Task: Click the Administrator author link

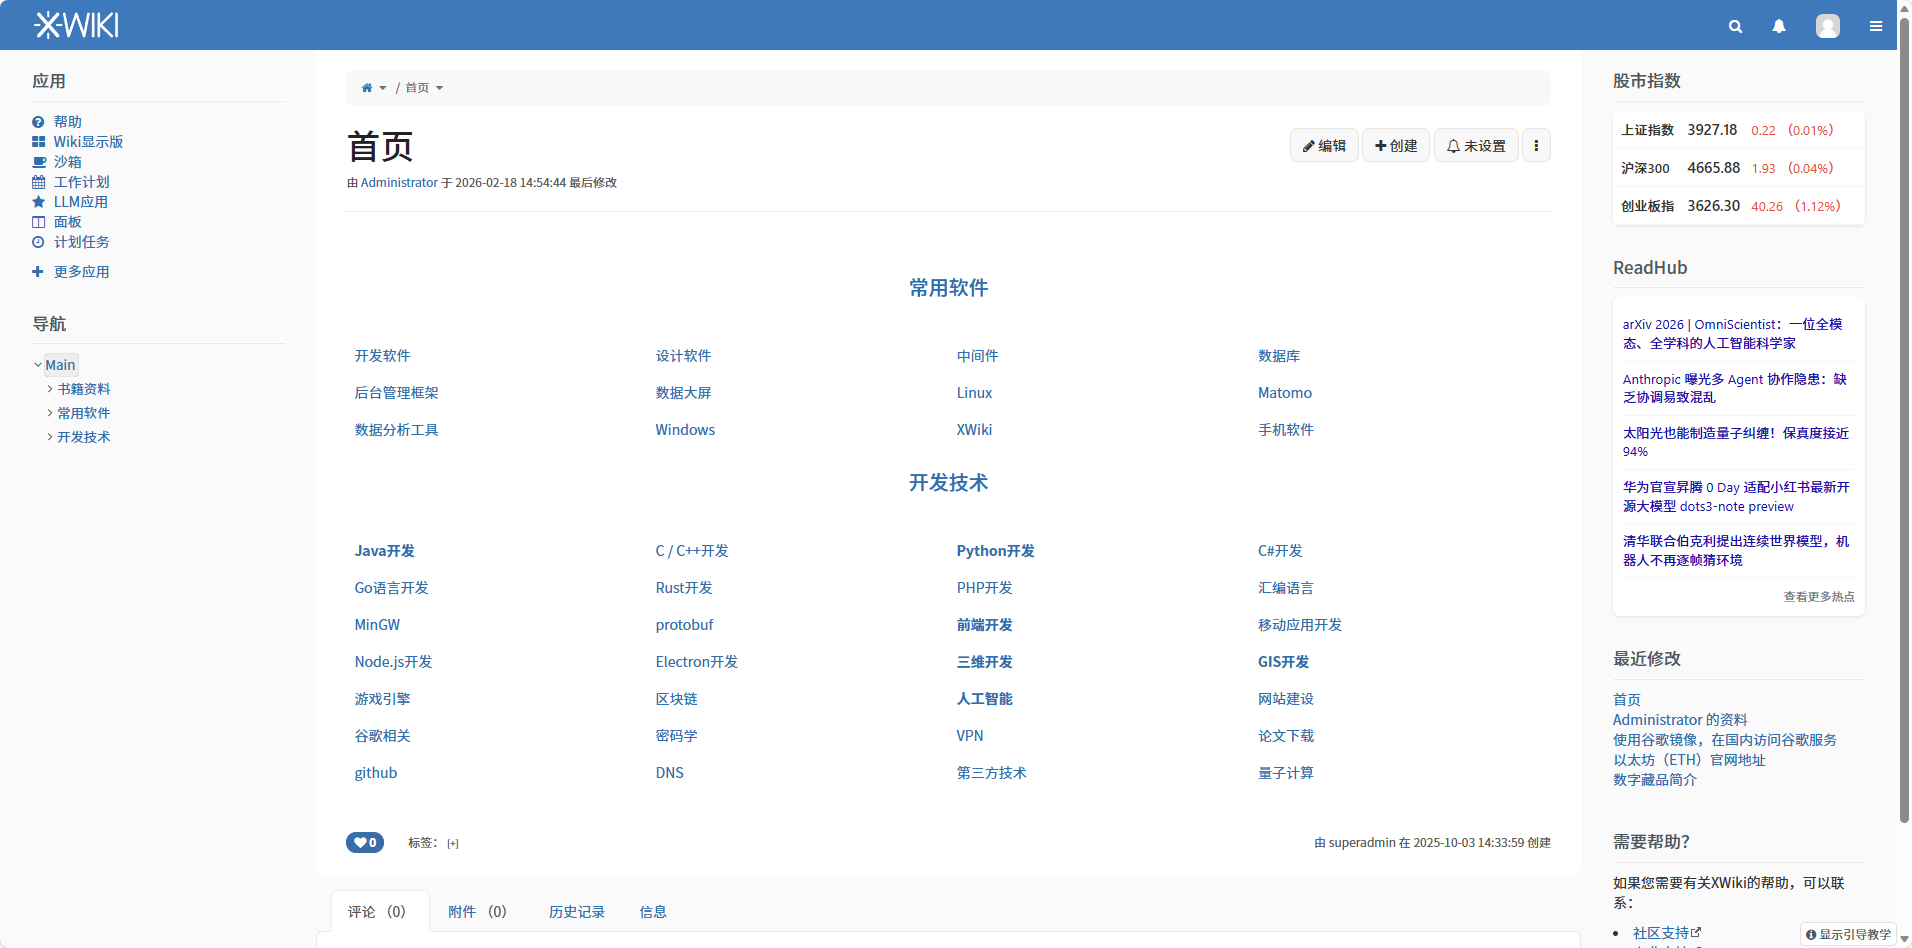Action: (399, 183)
